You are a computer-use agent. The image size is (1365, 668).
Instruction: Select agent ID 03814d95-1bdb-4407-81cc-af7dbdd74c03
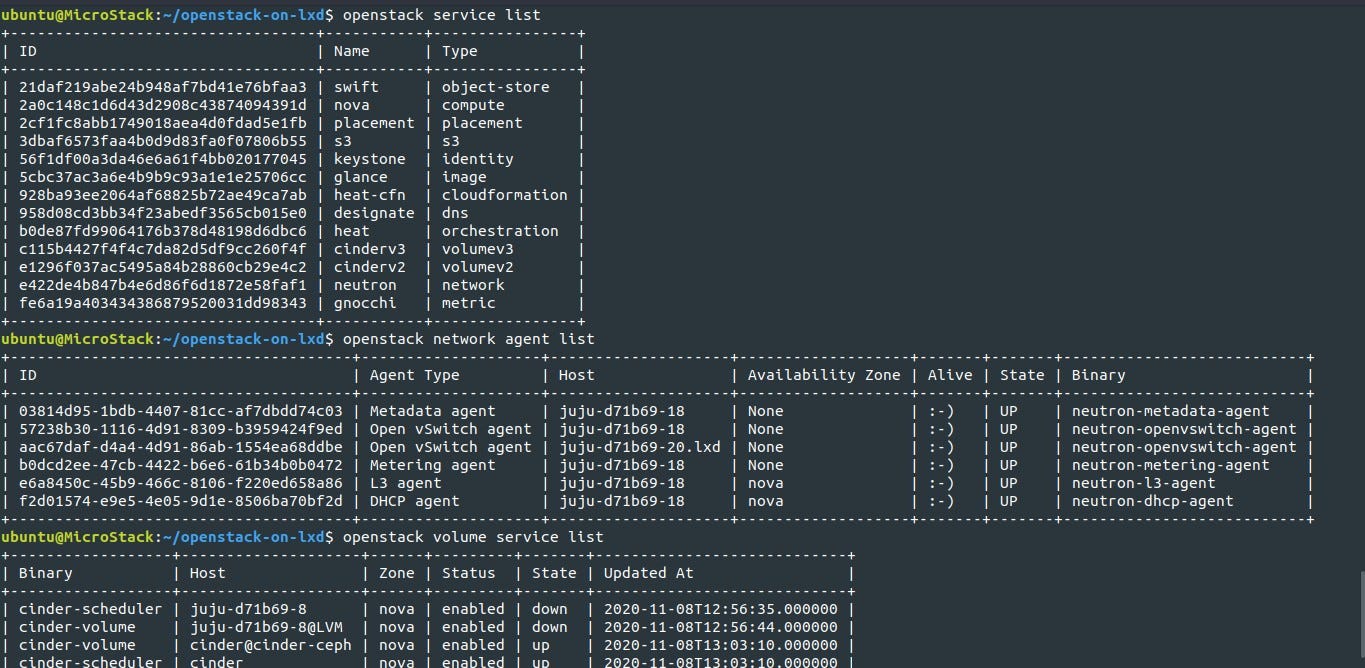(x=180, y=411)
